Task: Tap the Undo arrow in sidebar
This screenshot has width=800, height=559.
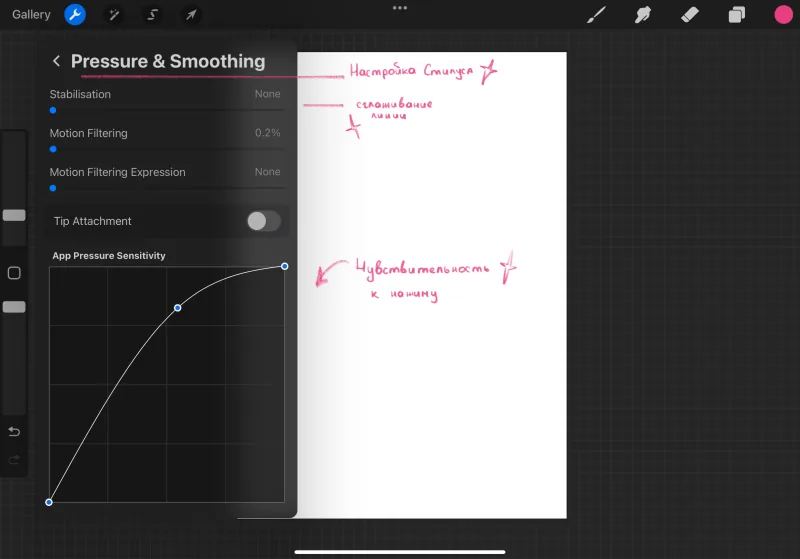Action: coord(14,432)
